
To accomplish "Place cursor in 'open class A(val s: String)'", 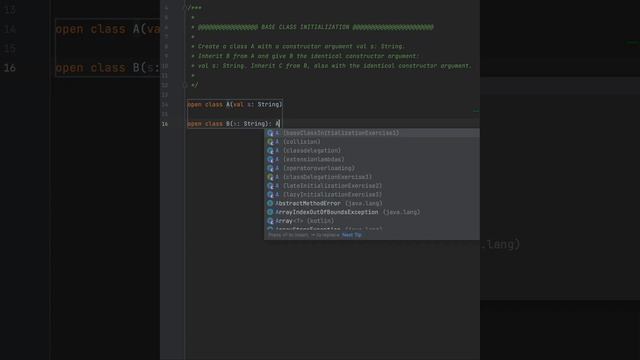I will (x=234, y=104).
